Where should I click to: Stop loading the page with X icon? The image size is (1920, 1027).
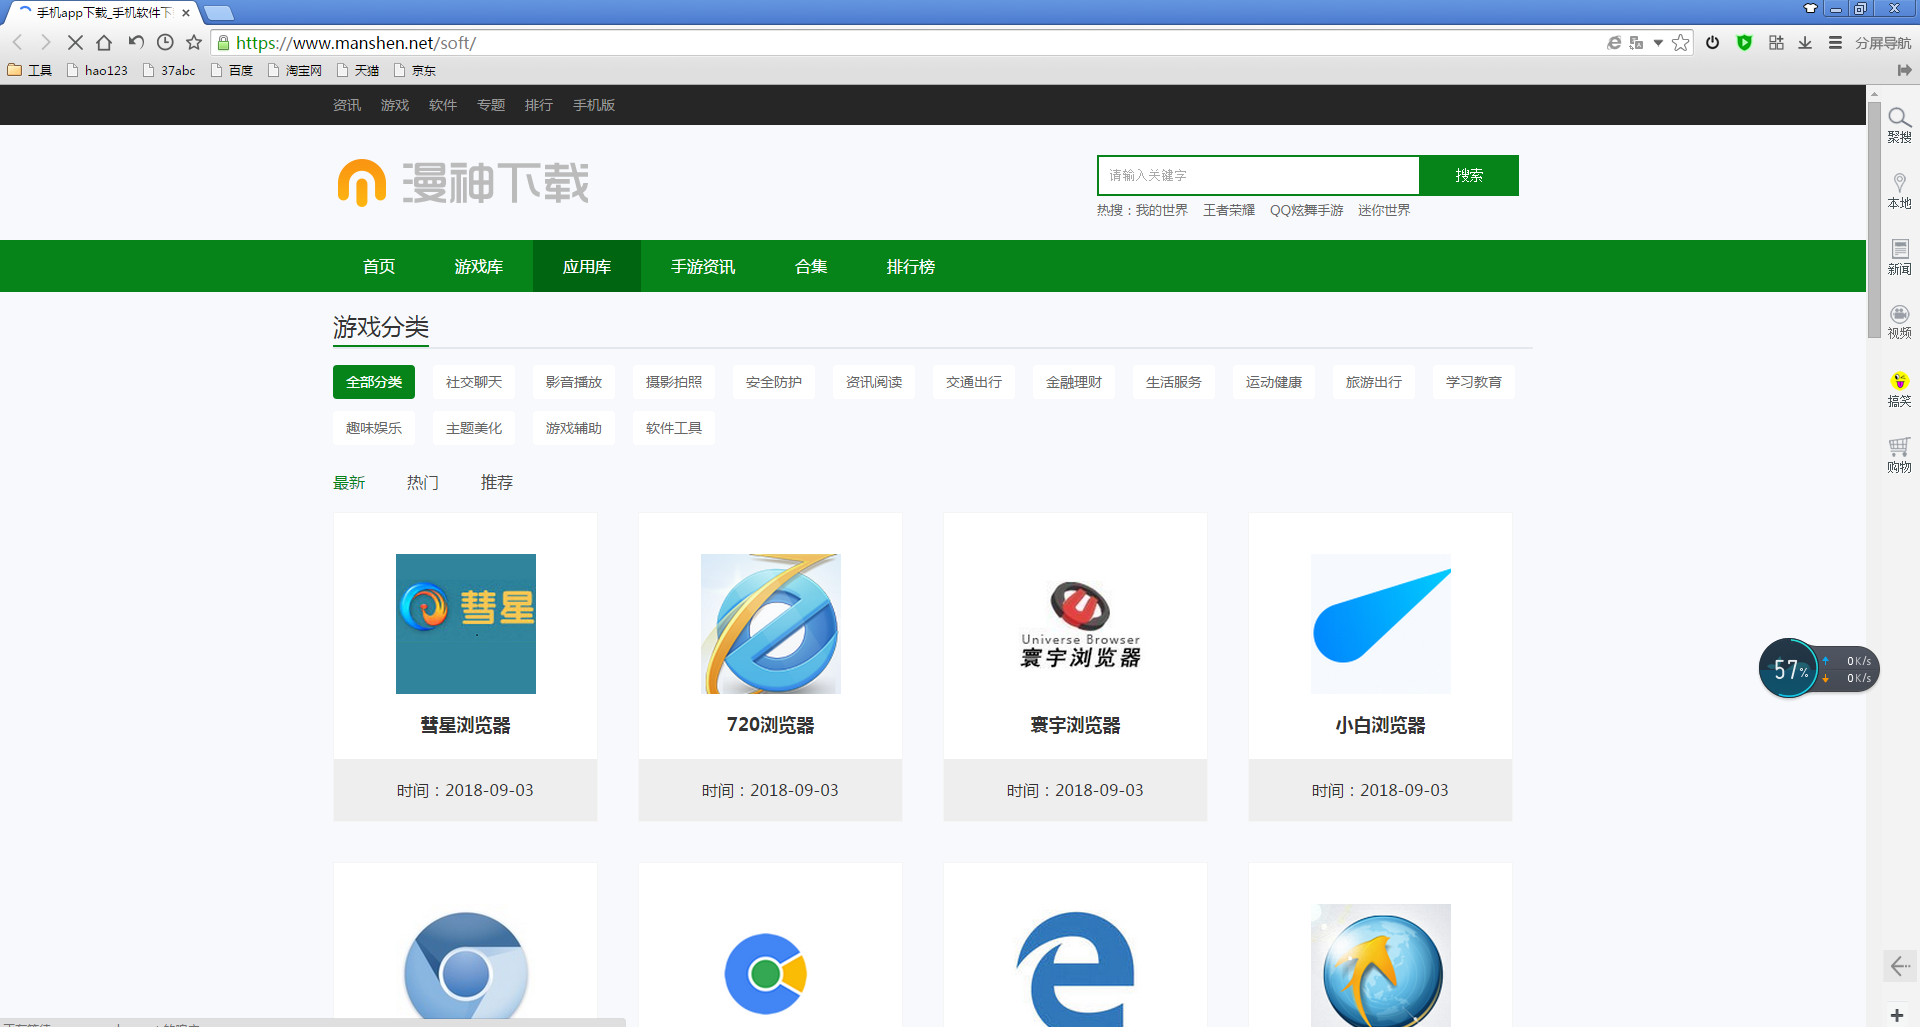(x=75, y=42)
